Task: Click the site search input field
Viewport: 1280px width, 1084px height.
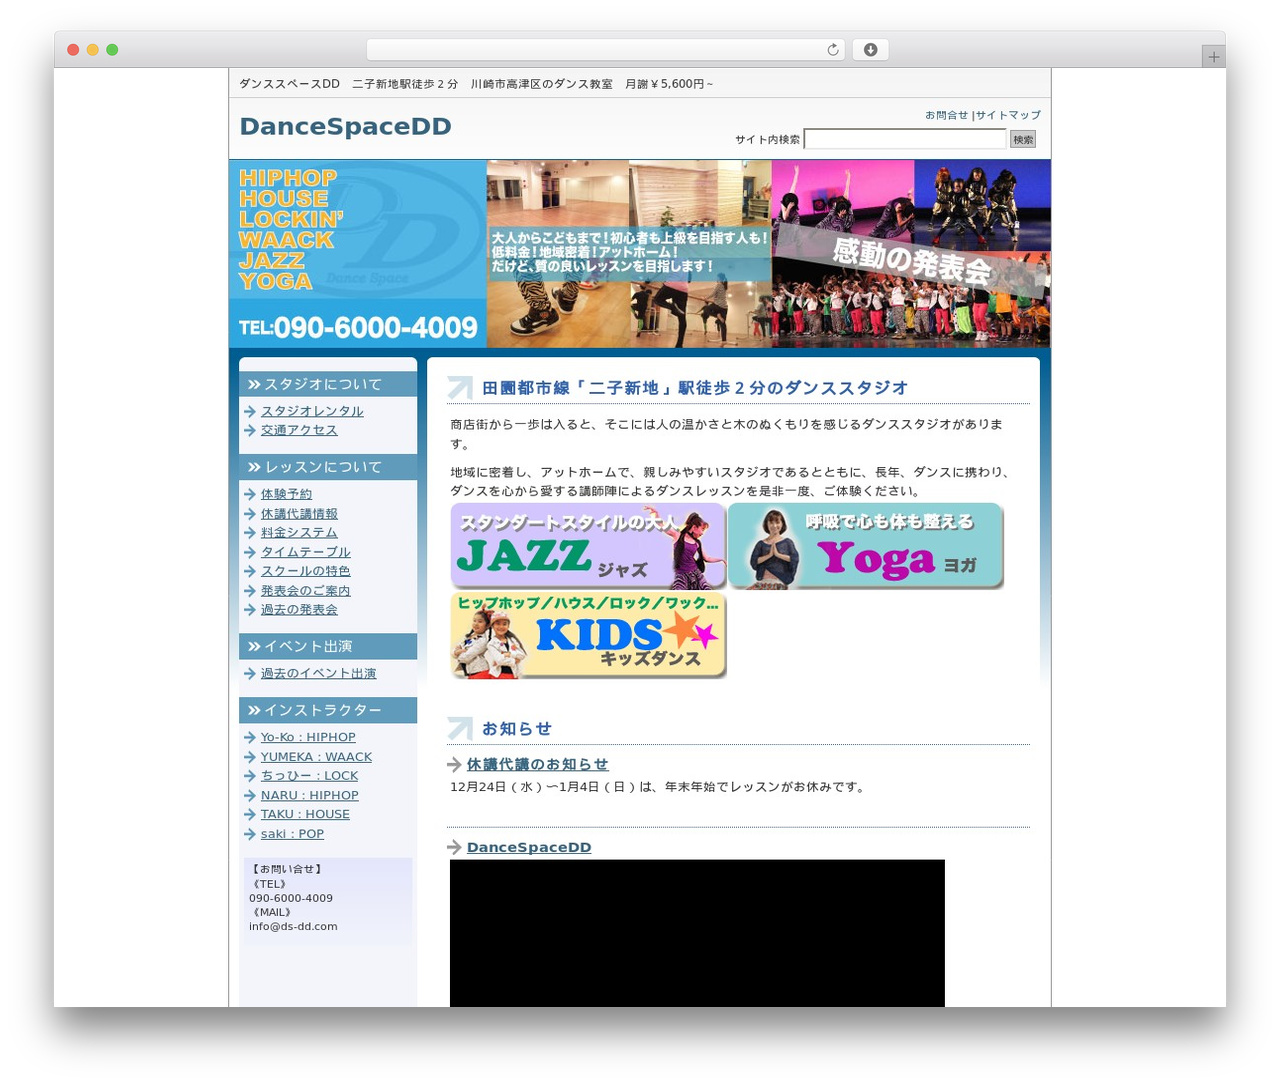Action: pos(905,139)
